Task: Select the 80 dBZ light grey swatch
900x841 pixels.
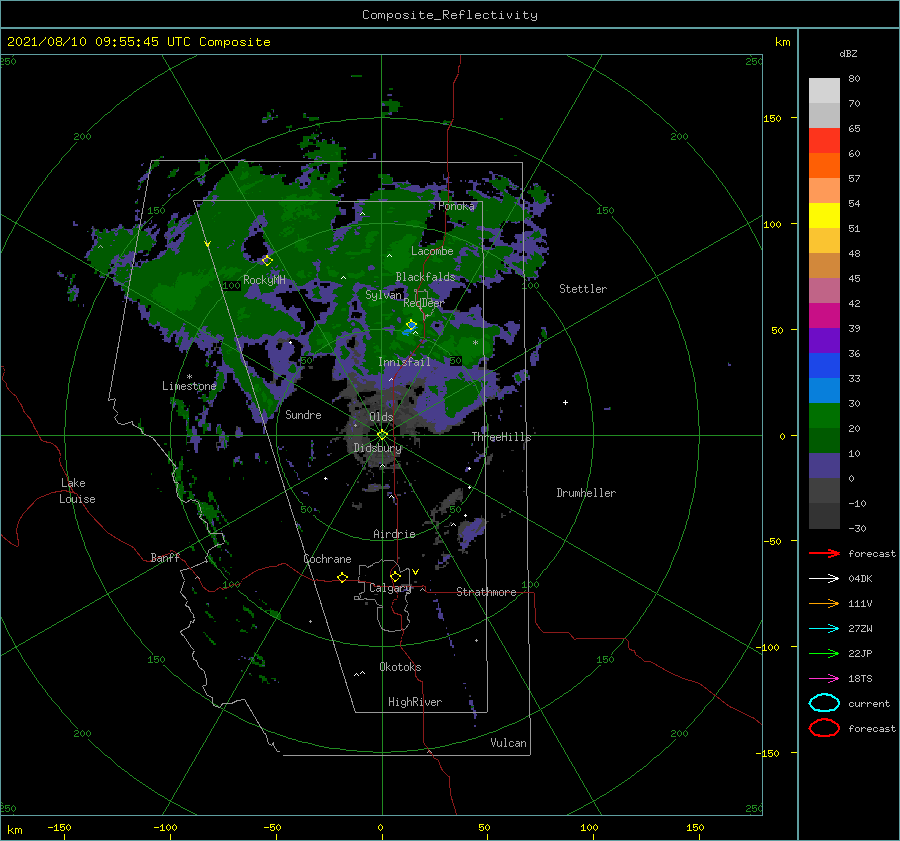Action: click(x=824, y=91)
